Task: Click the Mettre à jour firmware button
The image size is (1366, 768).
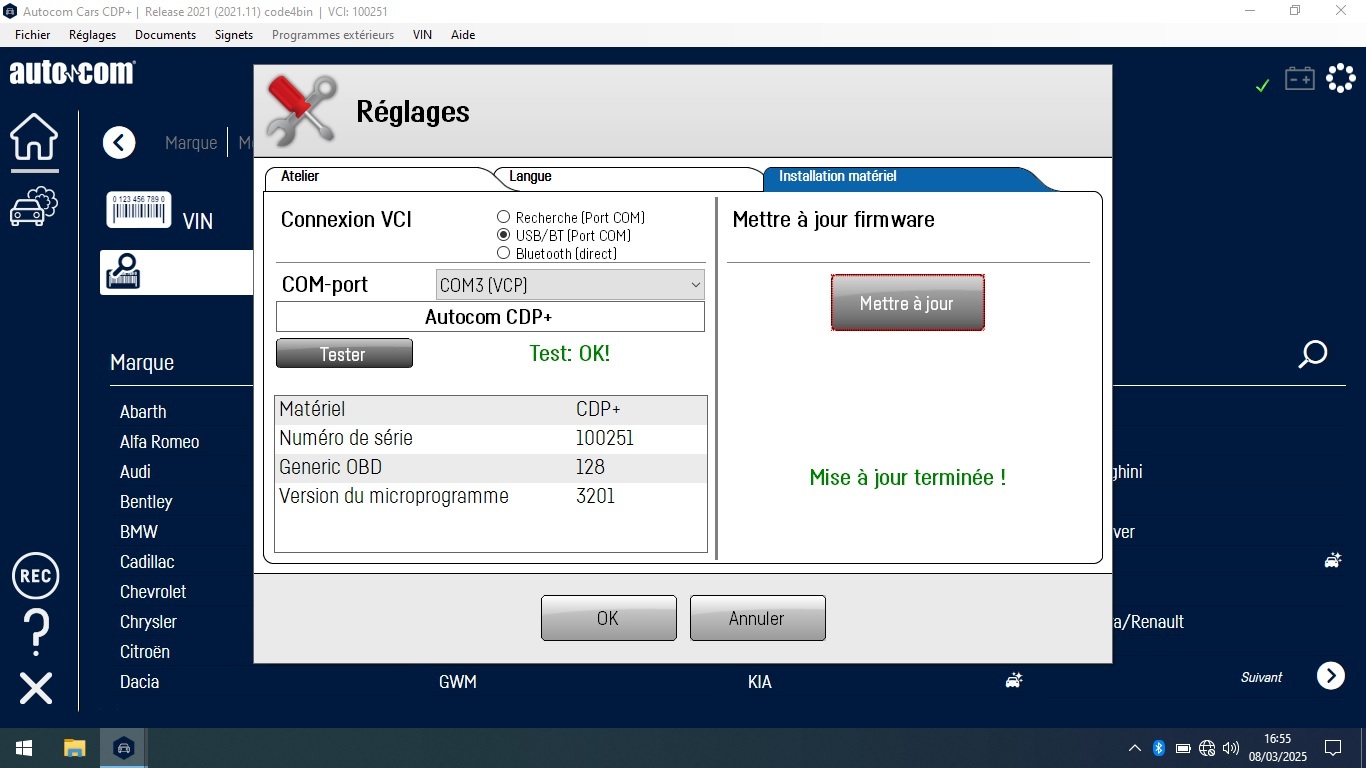Action: (907, 302)
